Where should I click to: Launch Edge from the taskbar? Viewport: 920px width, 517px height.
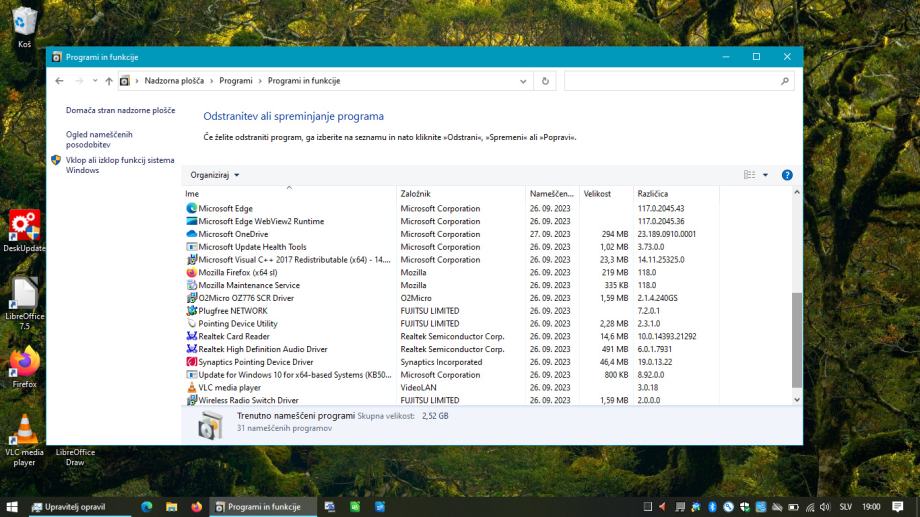[x=147, y=507]
